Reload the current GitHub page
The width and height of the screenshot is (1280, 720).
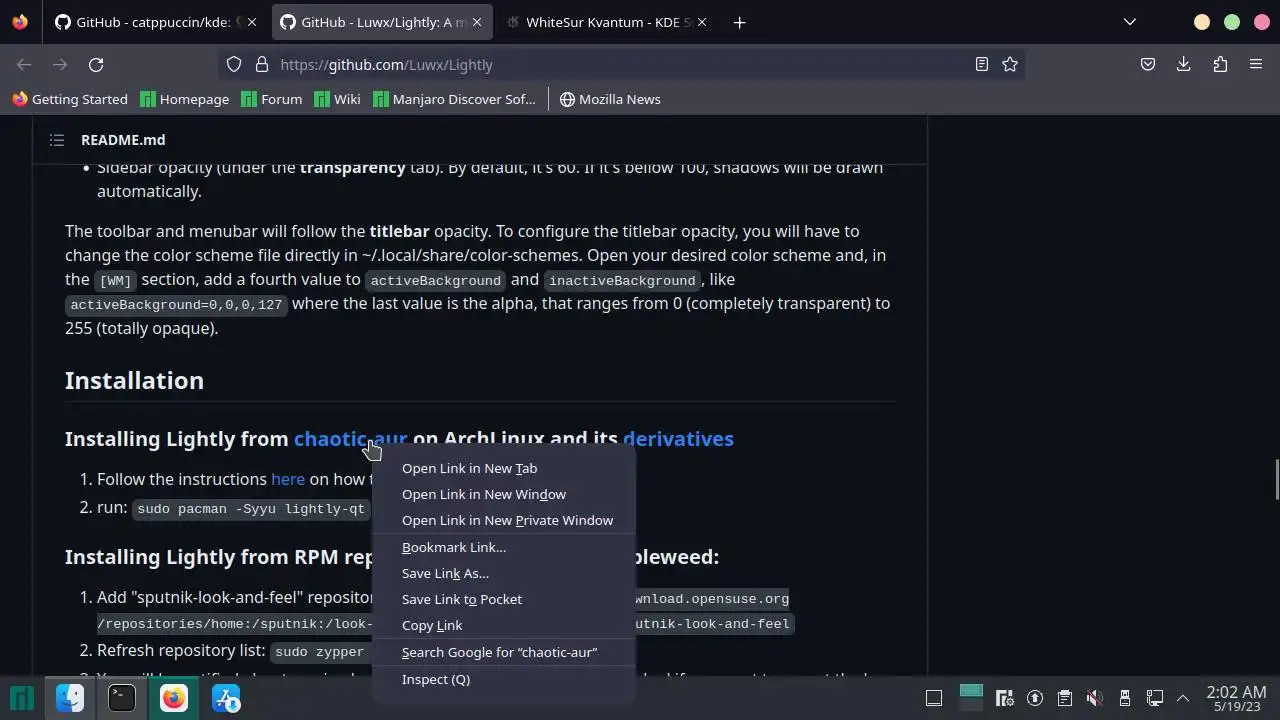tap(96, 64)
